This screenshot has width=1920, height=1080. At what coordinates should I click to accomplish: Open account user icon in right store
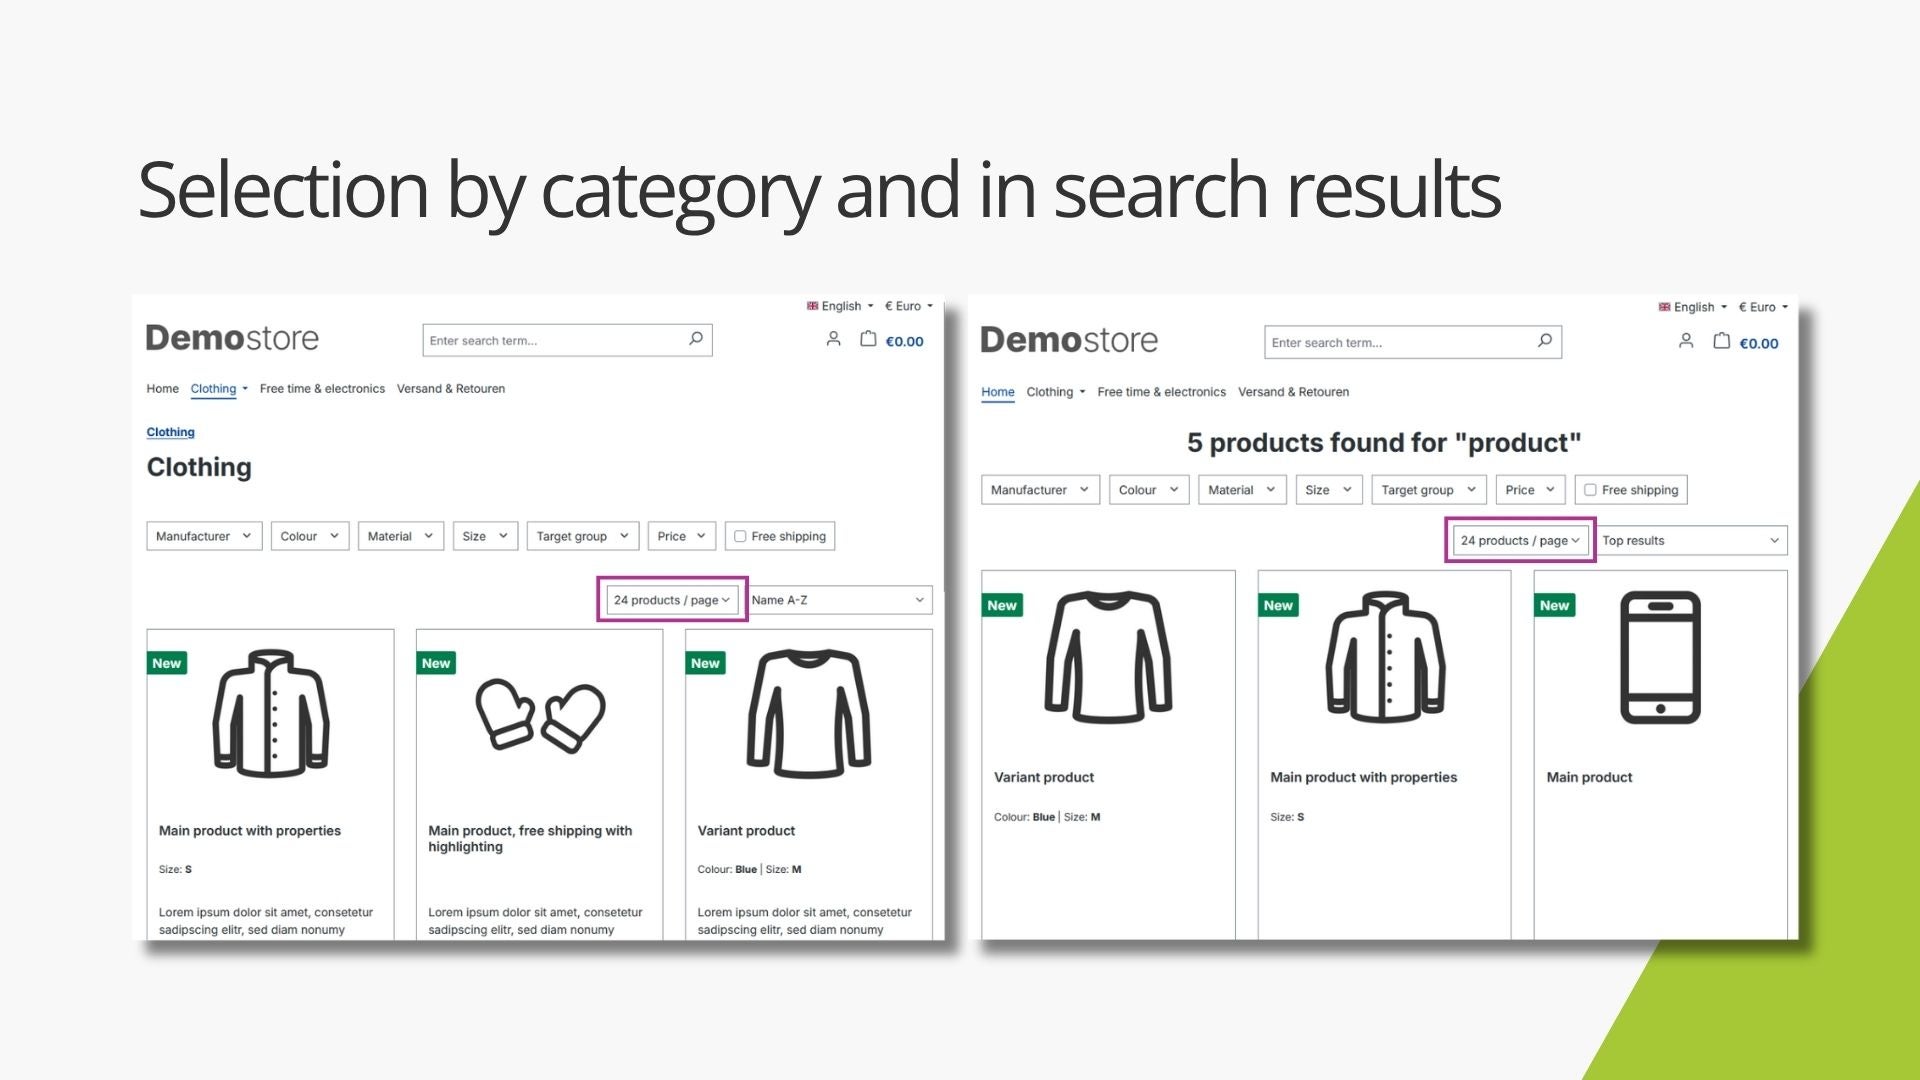[x=1686, y=341]
